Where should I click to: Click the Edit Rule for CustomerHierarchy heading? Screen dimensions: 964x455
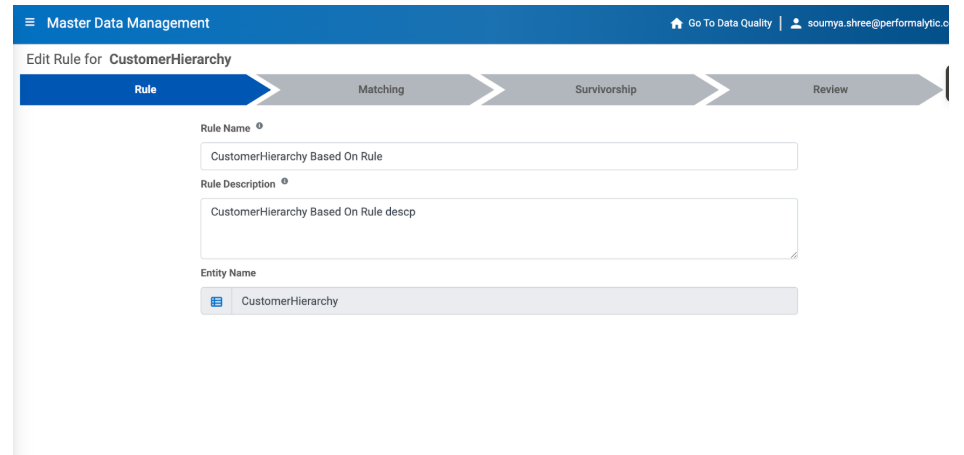tap(129, 60)
